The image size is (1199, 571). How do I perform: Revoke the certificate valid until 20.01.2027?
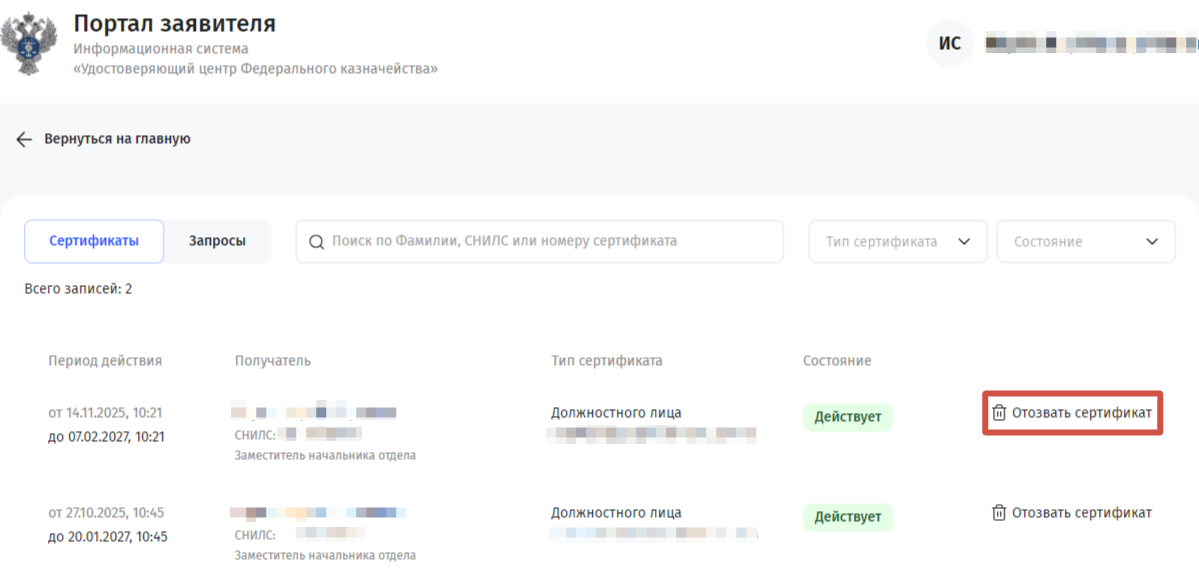tap(1072, 513)
